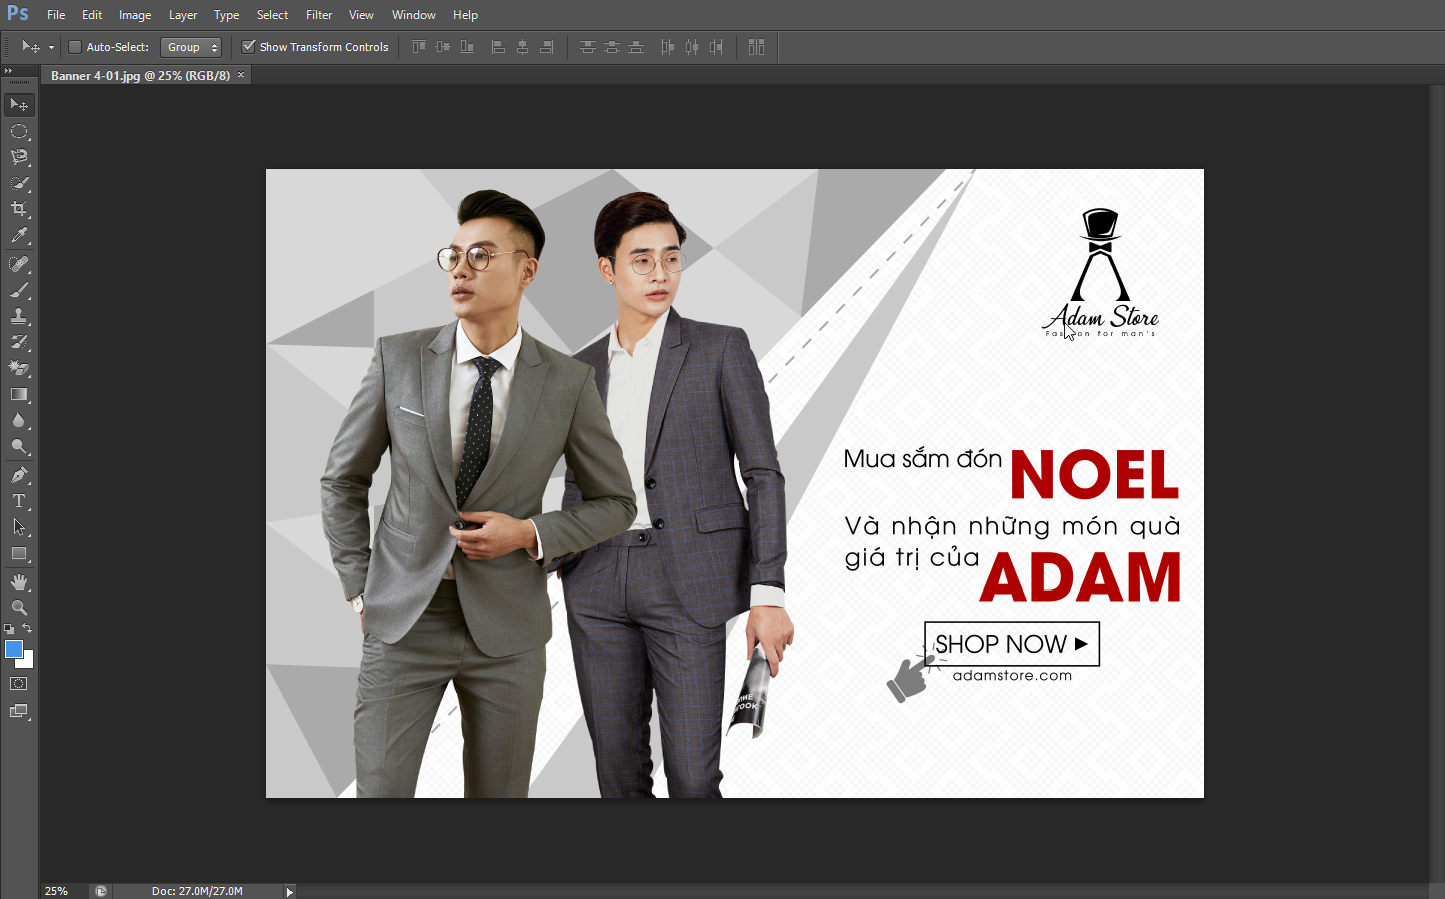
Task: Select the Pen tool
Action: tap(19, 475)
